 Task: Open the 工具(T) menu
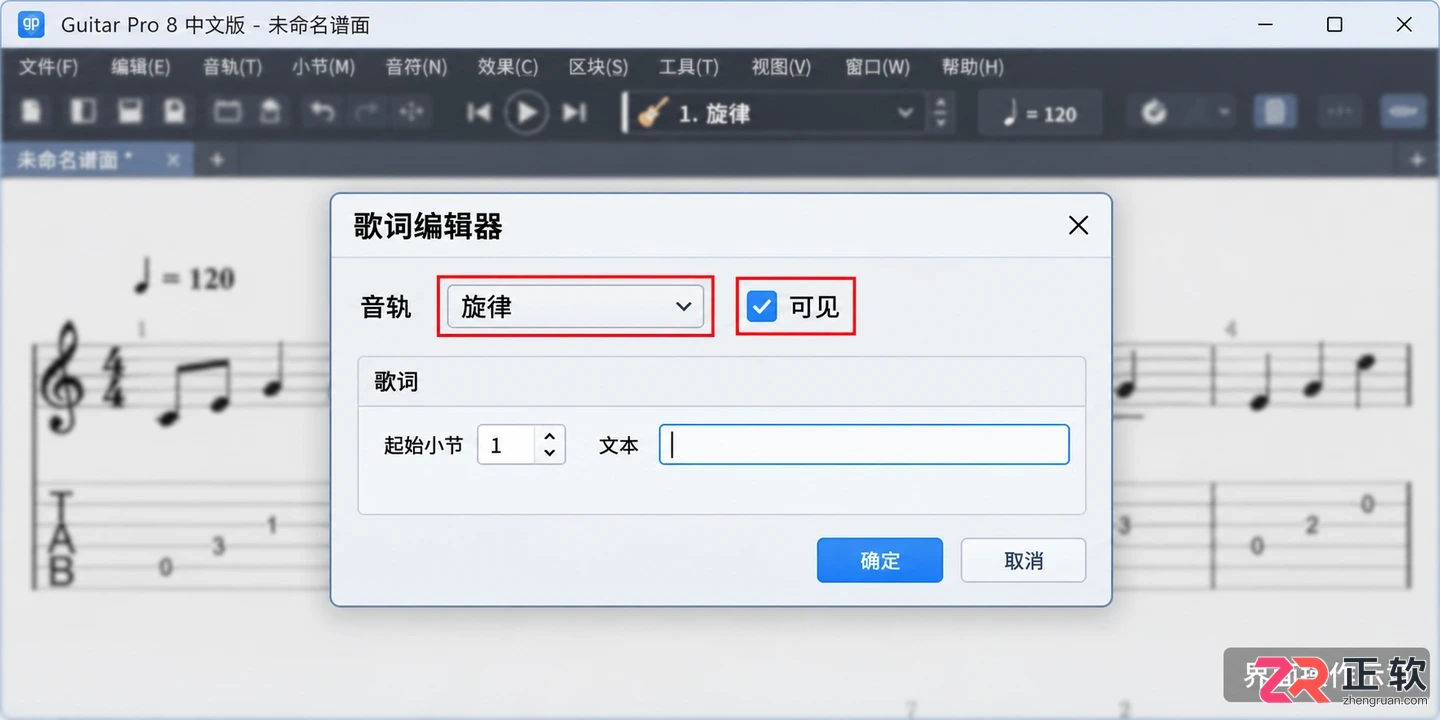coord(689,67)
